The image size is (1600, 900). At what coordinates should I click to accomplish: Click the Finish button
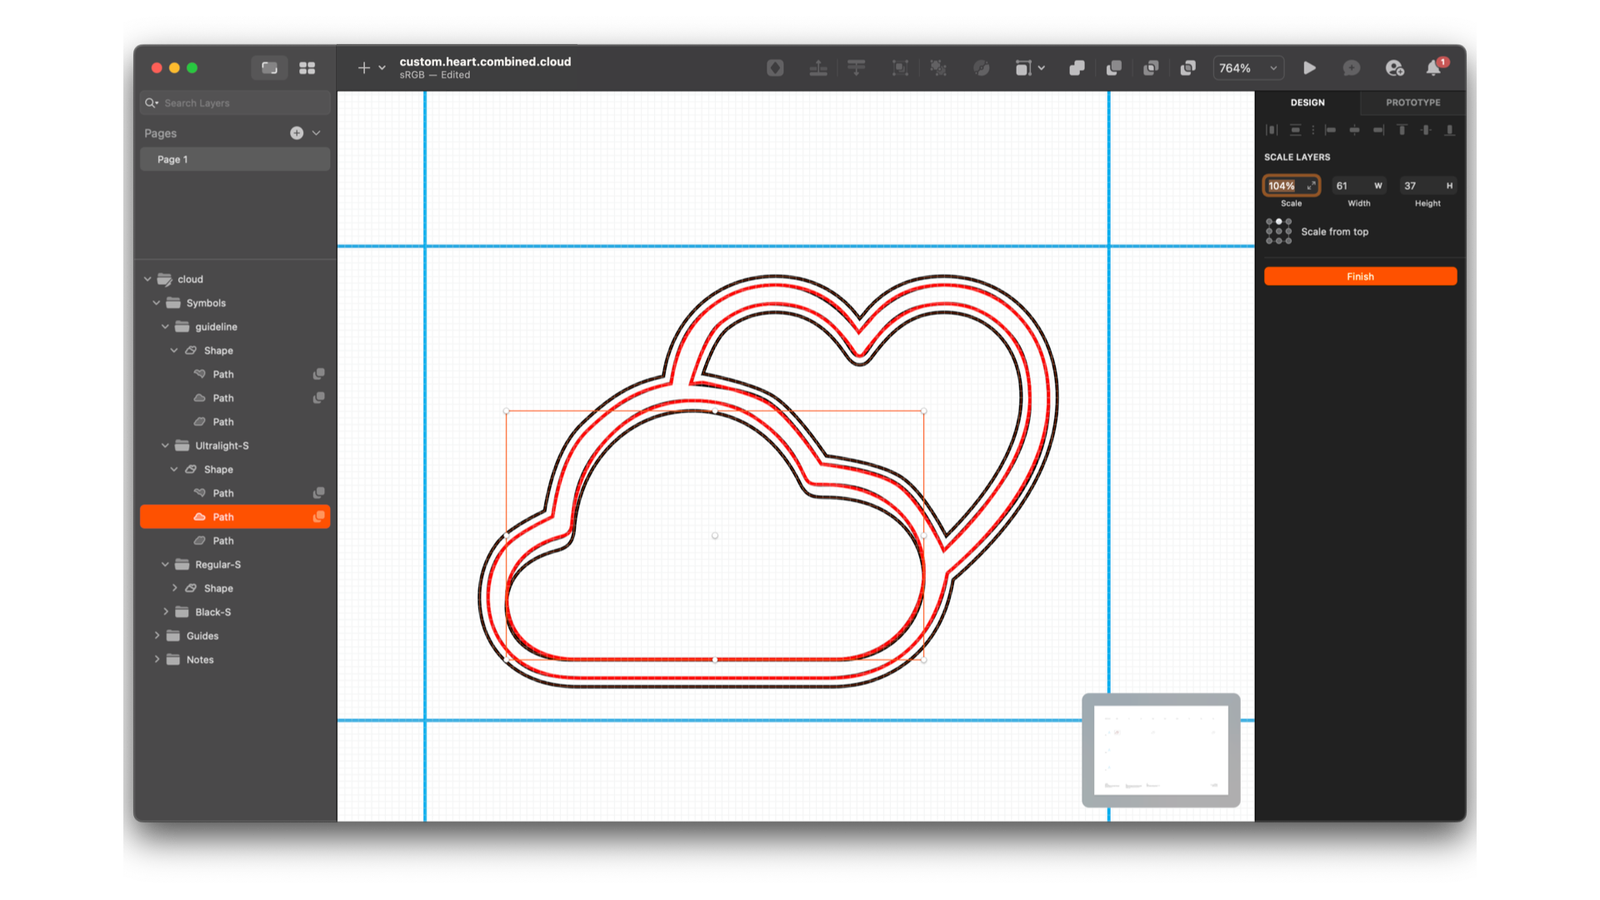click(1360, 276)
